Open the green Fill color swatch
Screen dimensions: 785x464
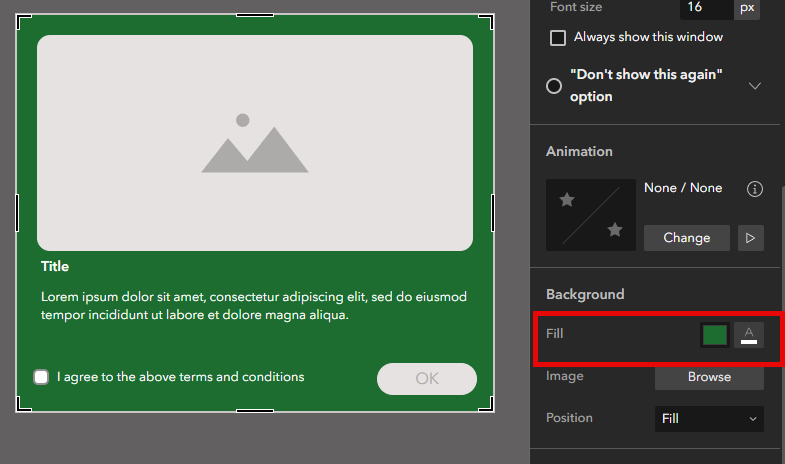(x=714, y=335)
